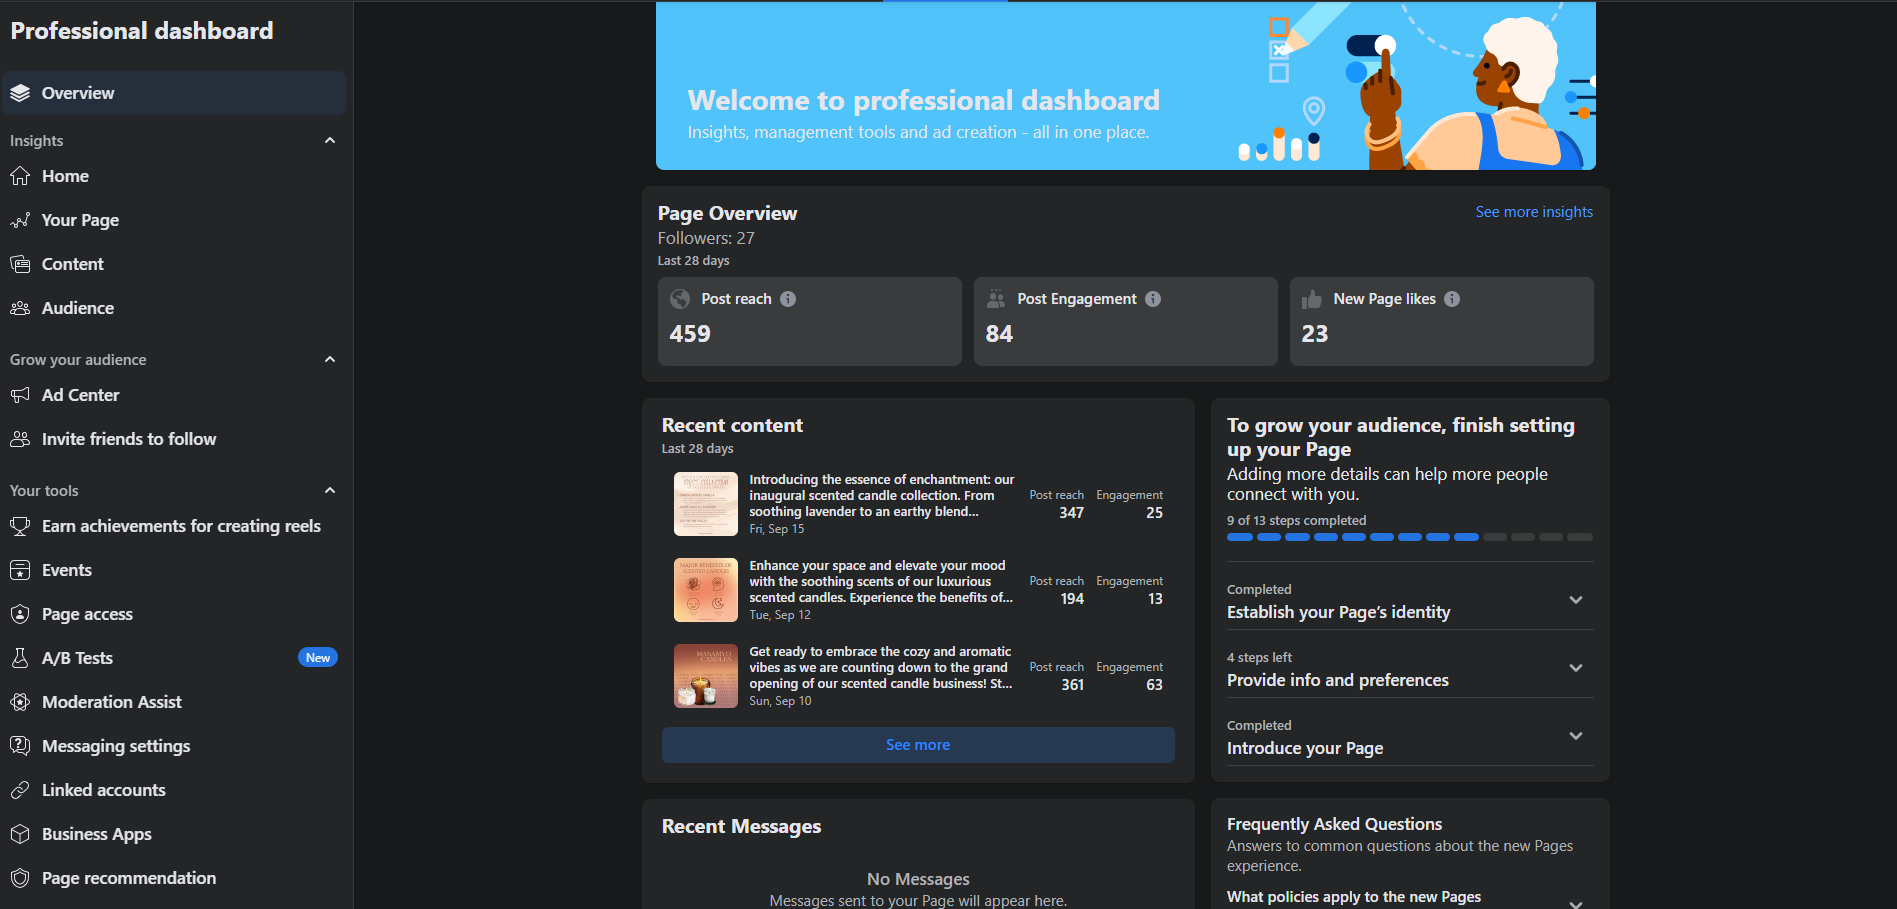Image resolution: width=1897 pixels, height=909 pixels.
Task: Open Earn achievements for creating reels
Action: (174, 526)
